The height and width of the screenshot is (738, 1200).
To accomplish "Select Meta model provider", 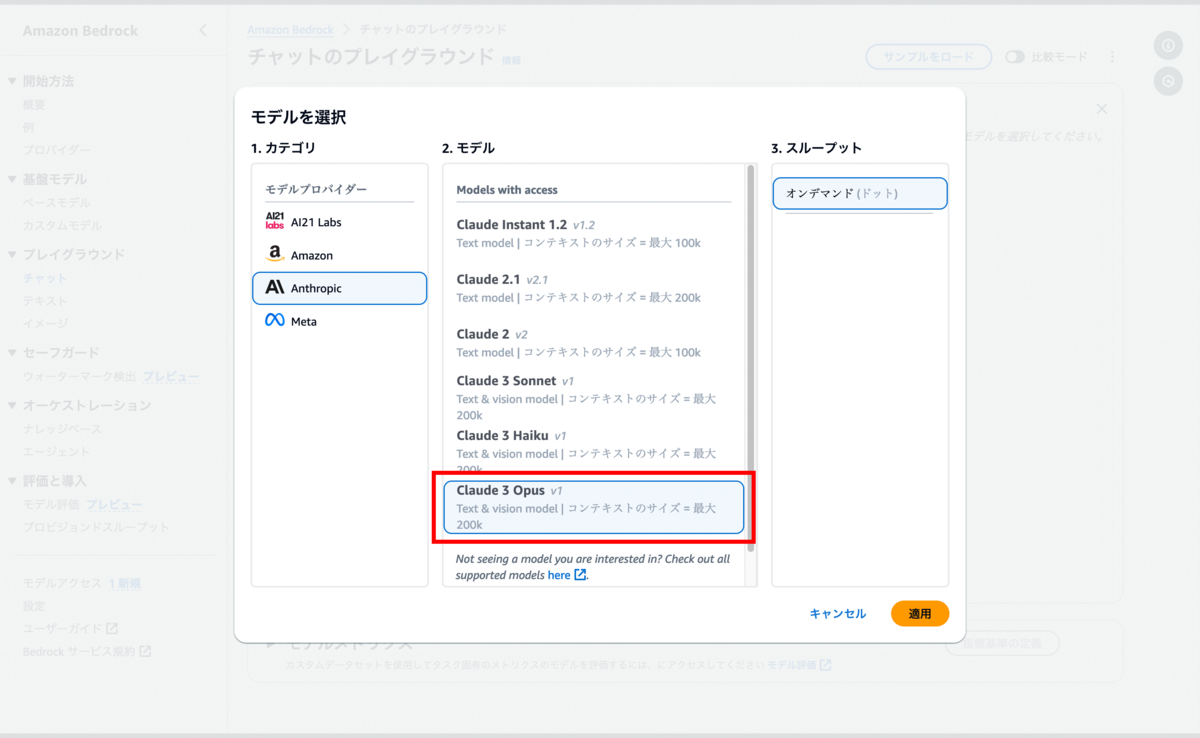I will (339, 321).
